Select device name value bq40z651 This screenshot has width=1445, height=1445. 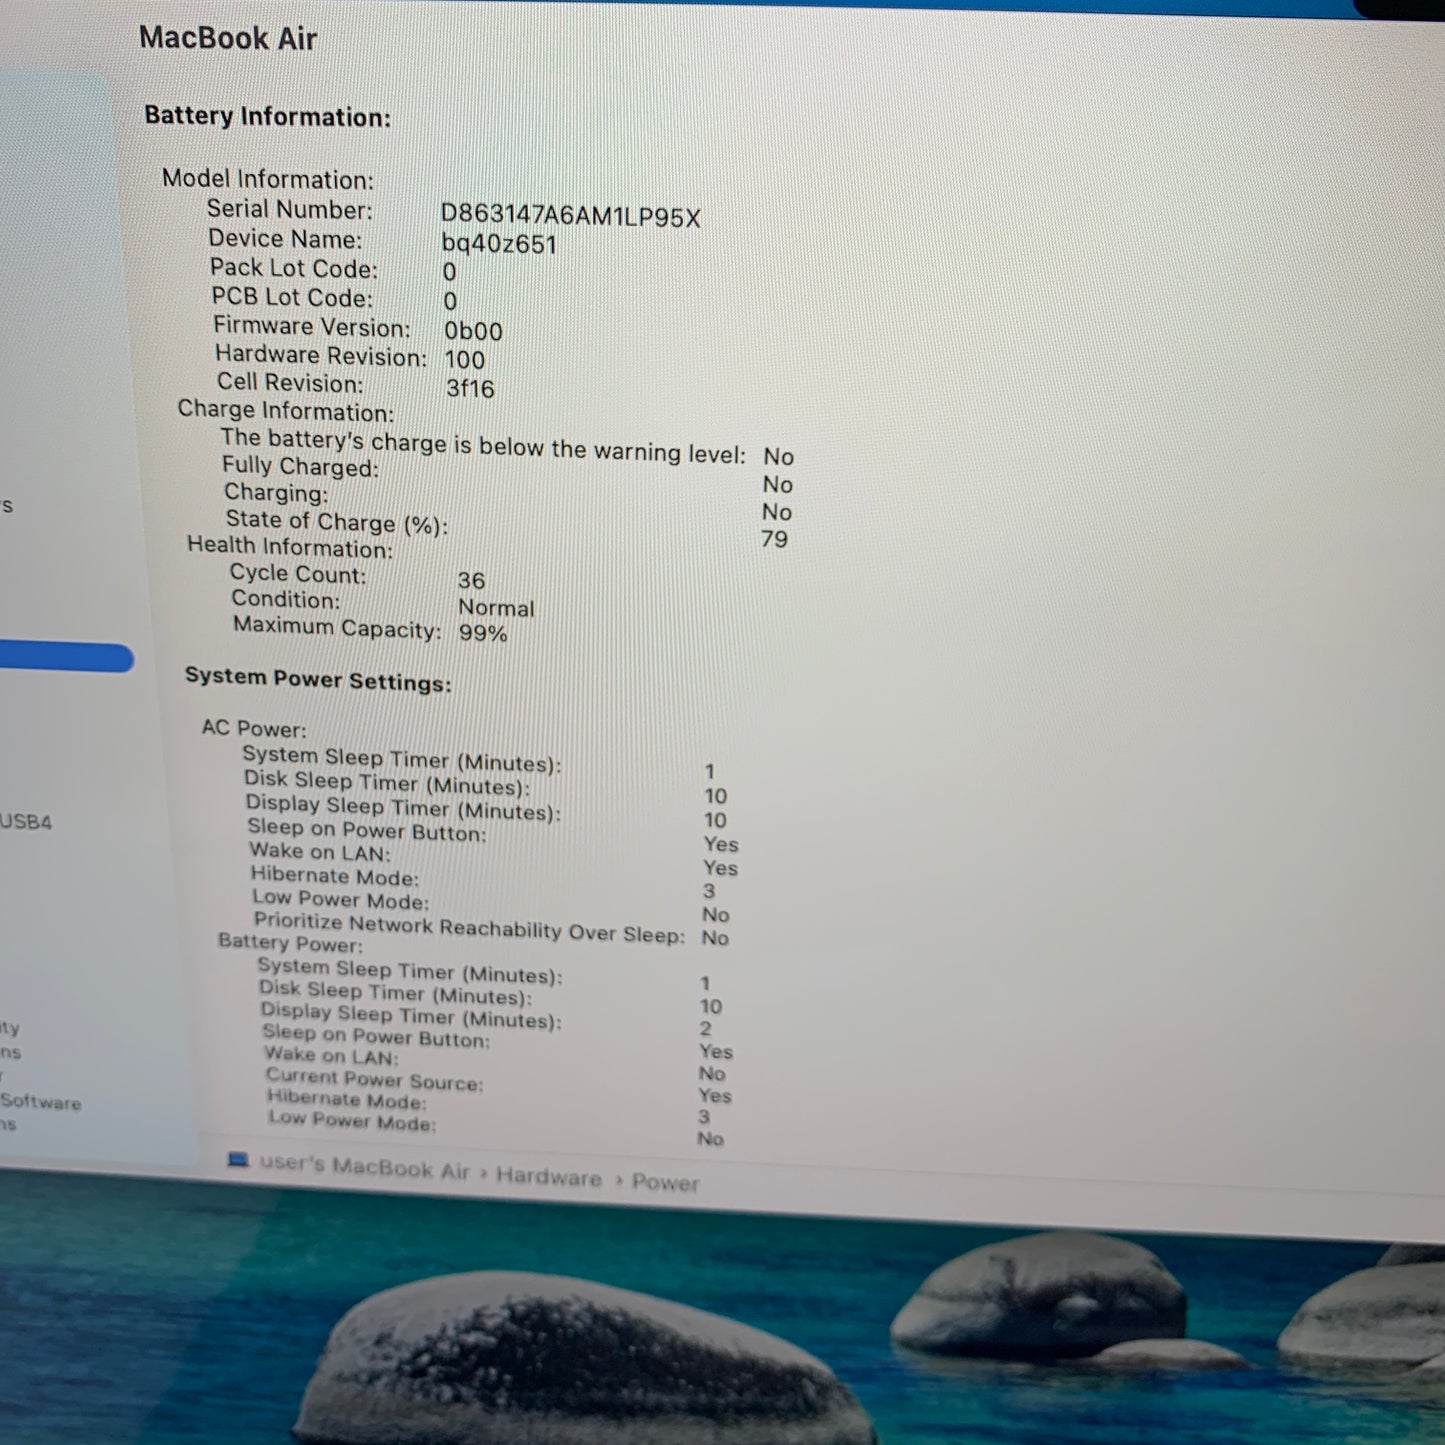499,244
